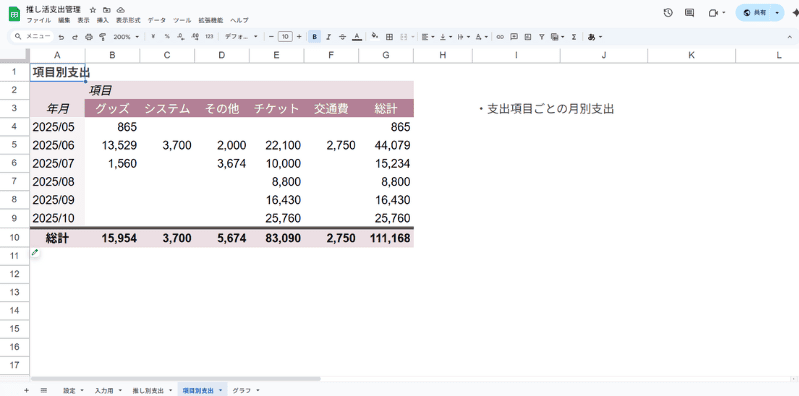Toggle bold formatting button
799x396 pixels.
tap(314, 37)
